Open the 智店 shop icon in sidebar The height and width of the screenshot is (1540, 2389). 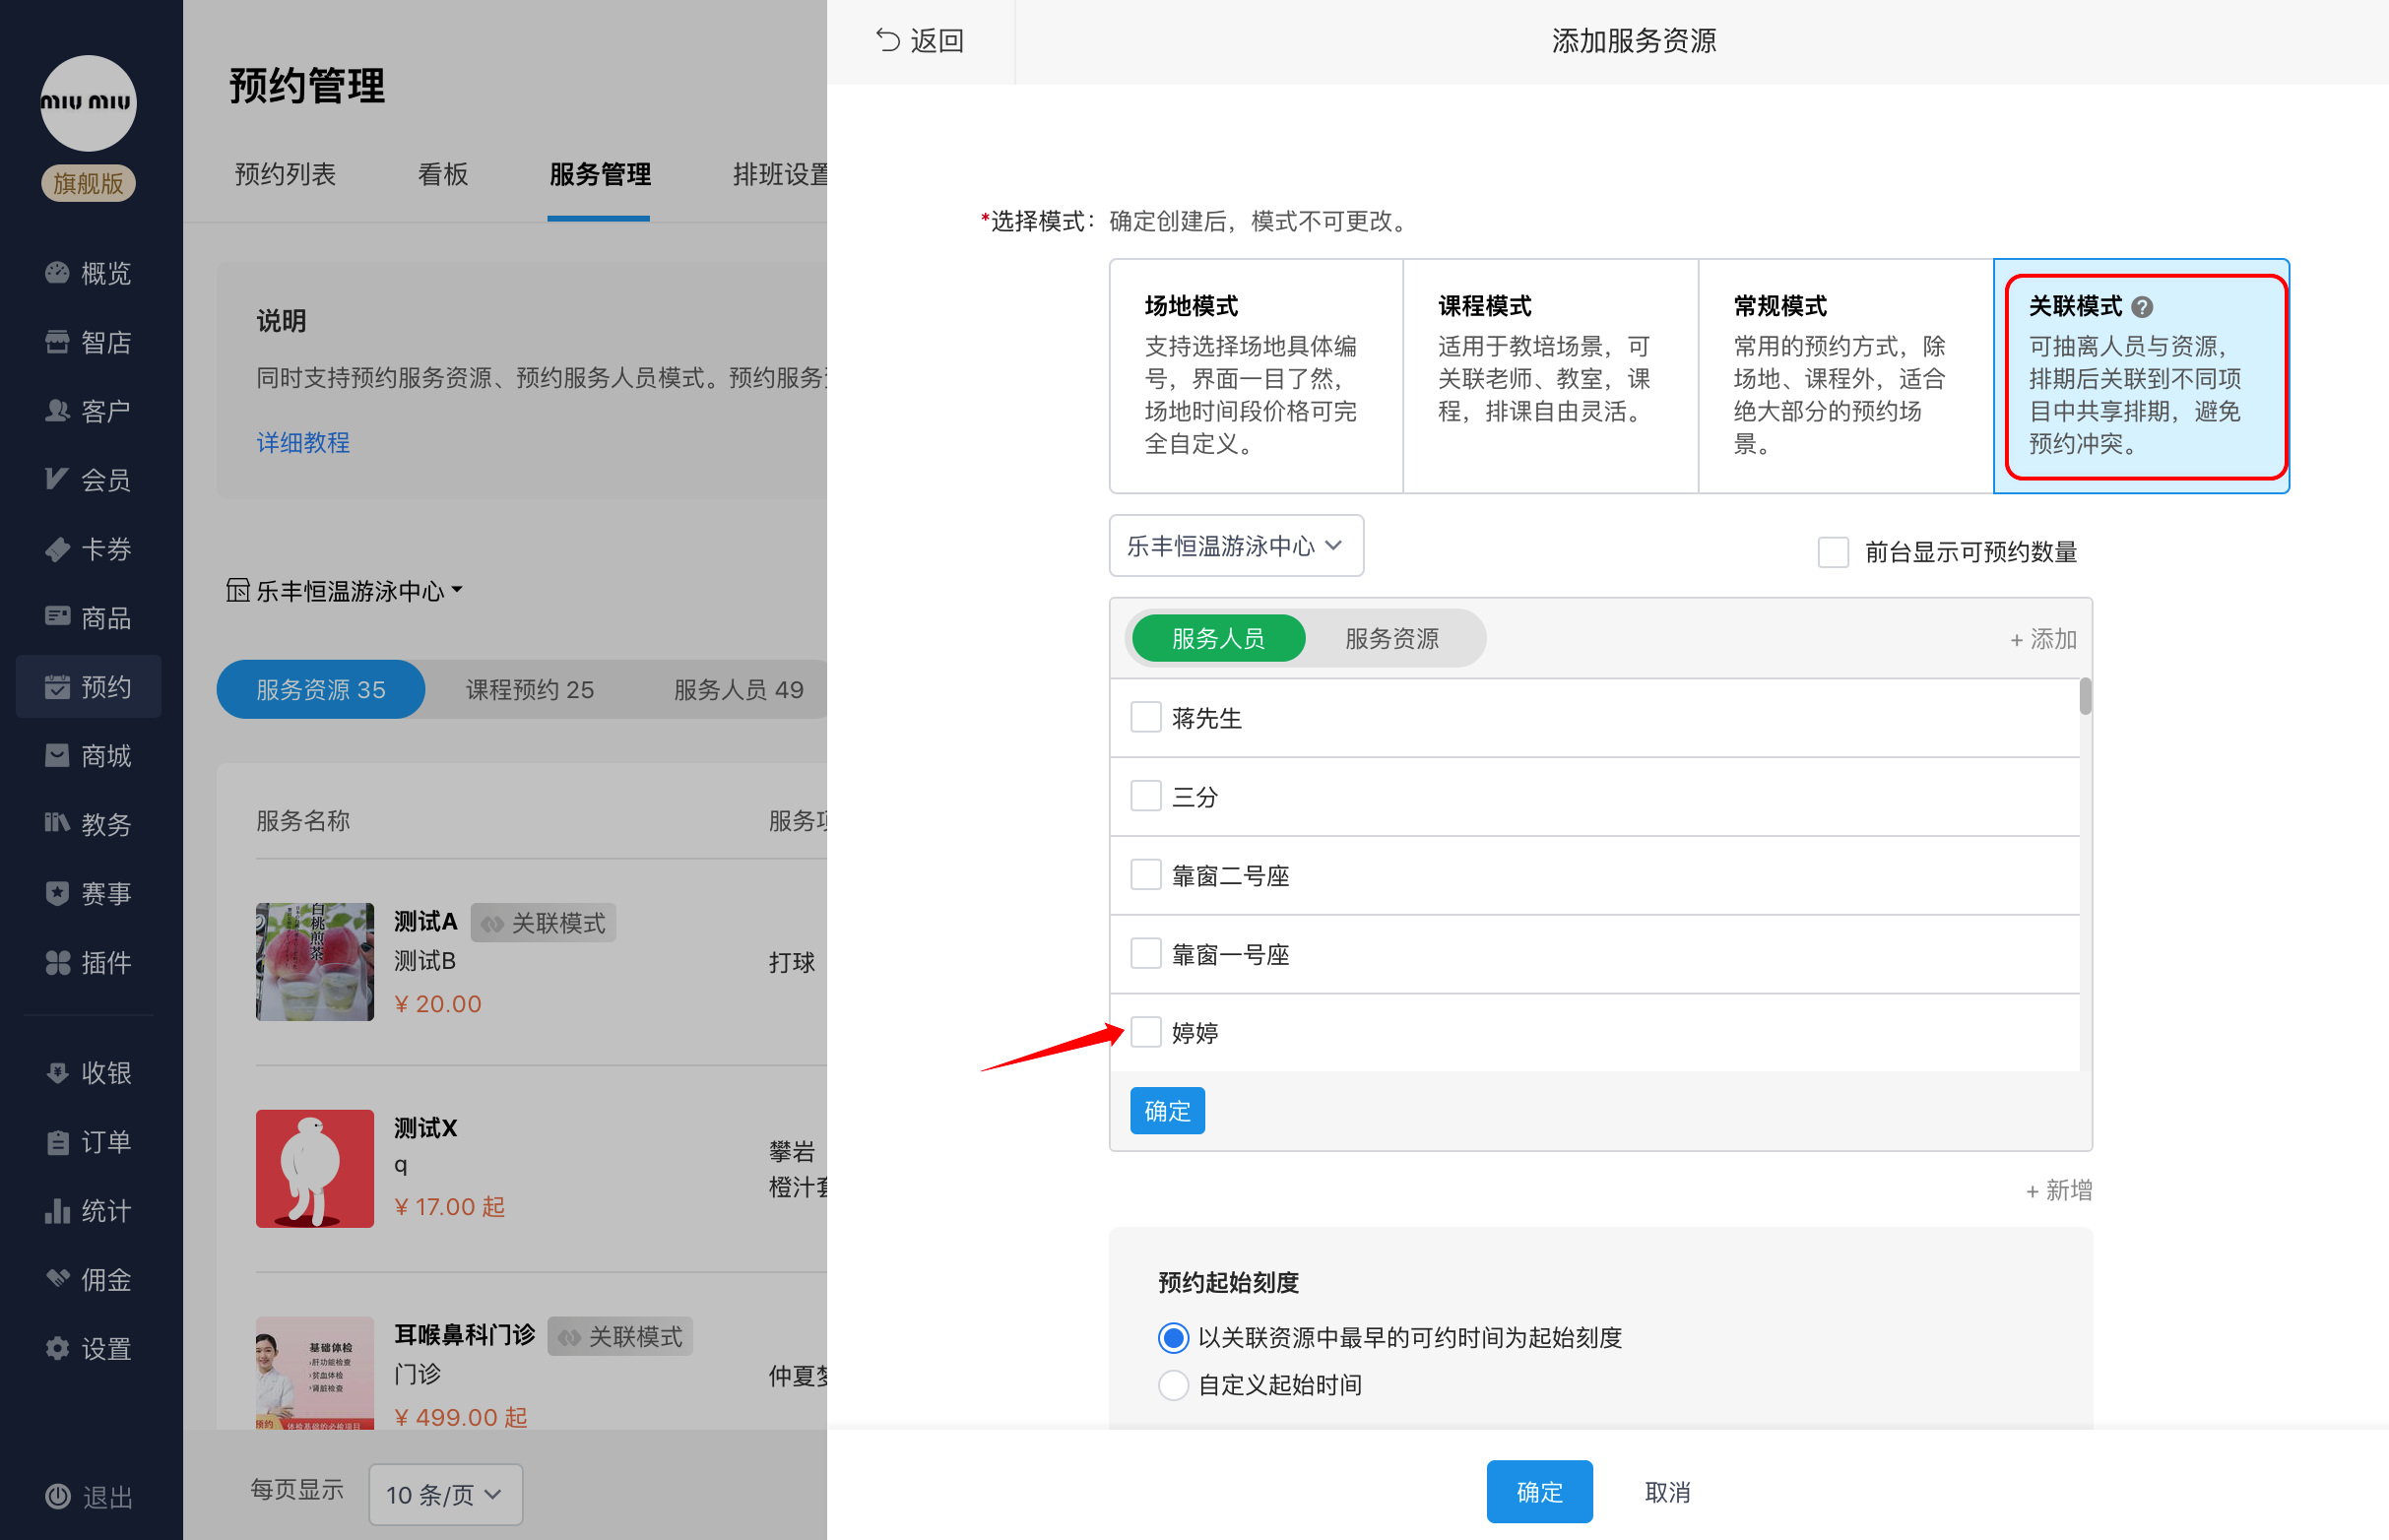pos(57,342)
